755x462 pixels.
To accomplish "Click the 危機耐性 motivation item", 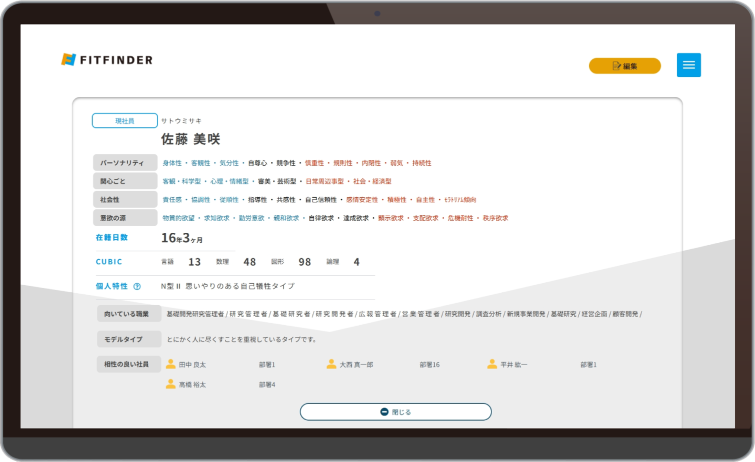I will (460, 218).
